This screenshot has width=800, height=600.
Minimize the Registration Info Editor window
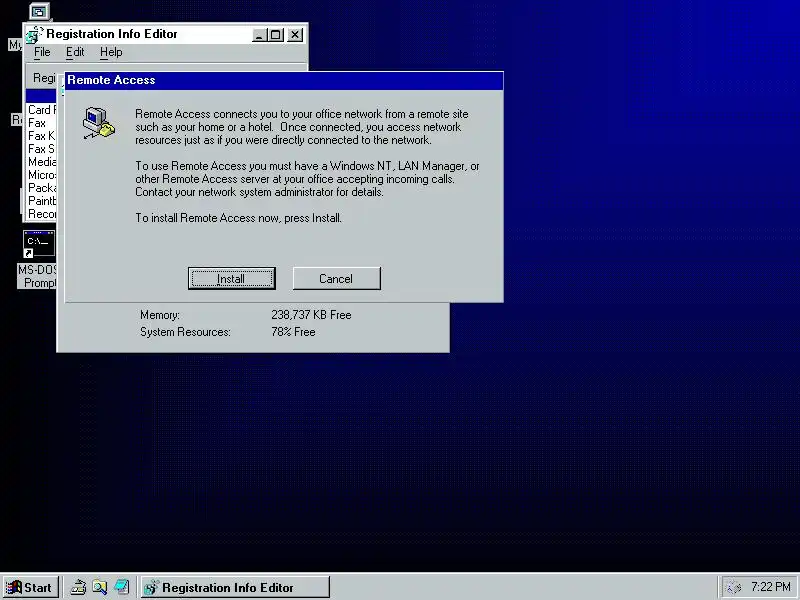click(x=259, y=35)
